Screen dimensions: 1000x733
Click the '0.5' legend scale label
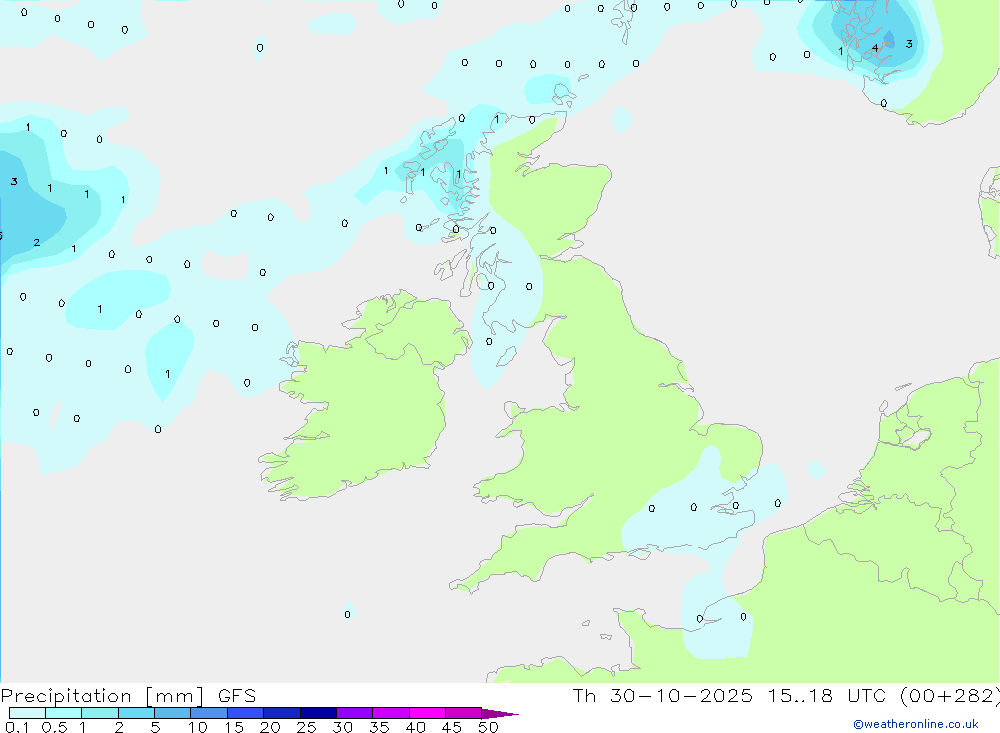(54, 727)
